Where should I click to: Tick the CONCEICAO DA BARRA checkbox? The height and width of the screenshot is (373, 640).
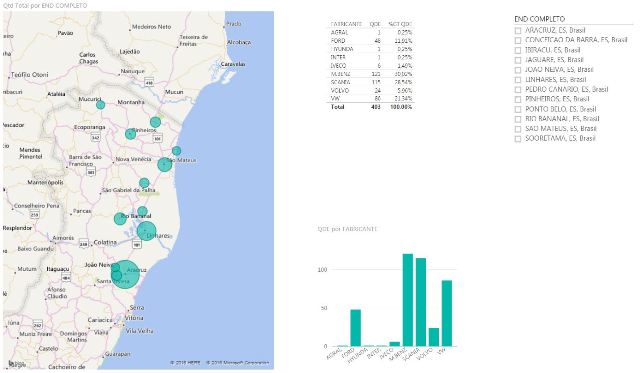(518, 40)
